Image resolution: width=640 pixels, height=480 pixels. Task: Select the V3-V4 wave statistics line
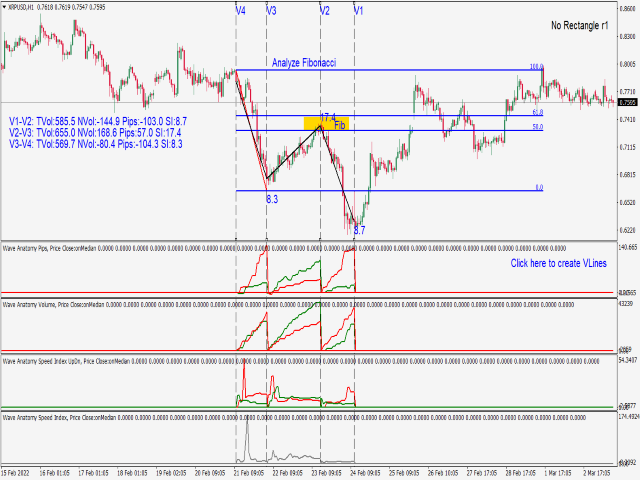coord(96,144)
